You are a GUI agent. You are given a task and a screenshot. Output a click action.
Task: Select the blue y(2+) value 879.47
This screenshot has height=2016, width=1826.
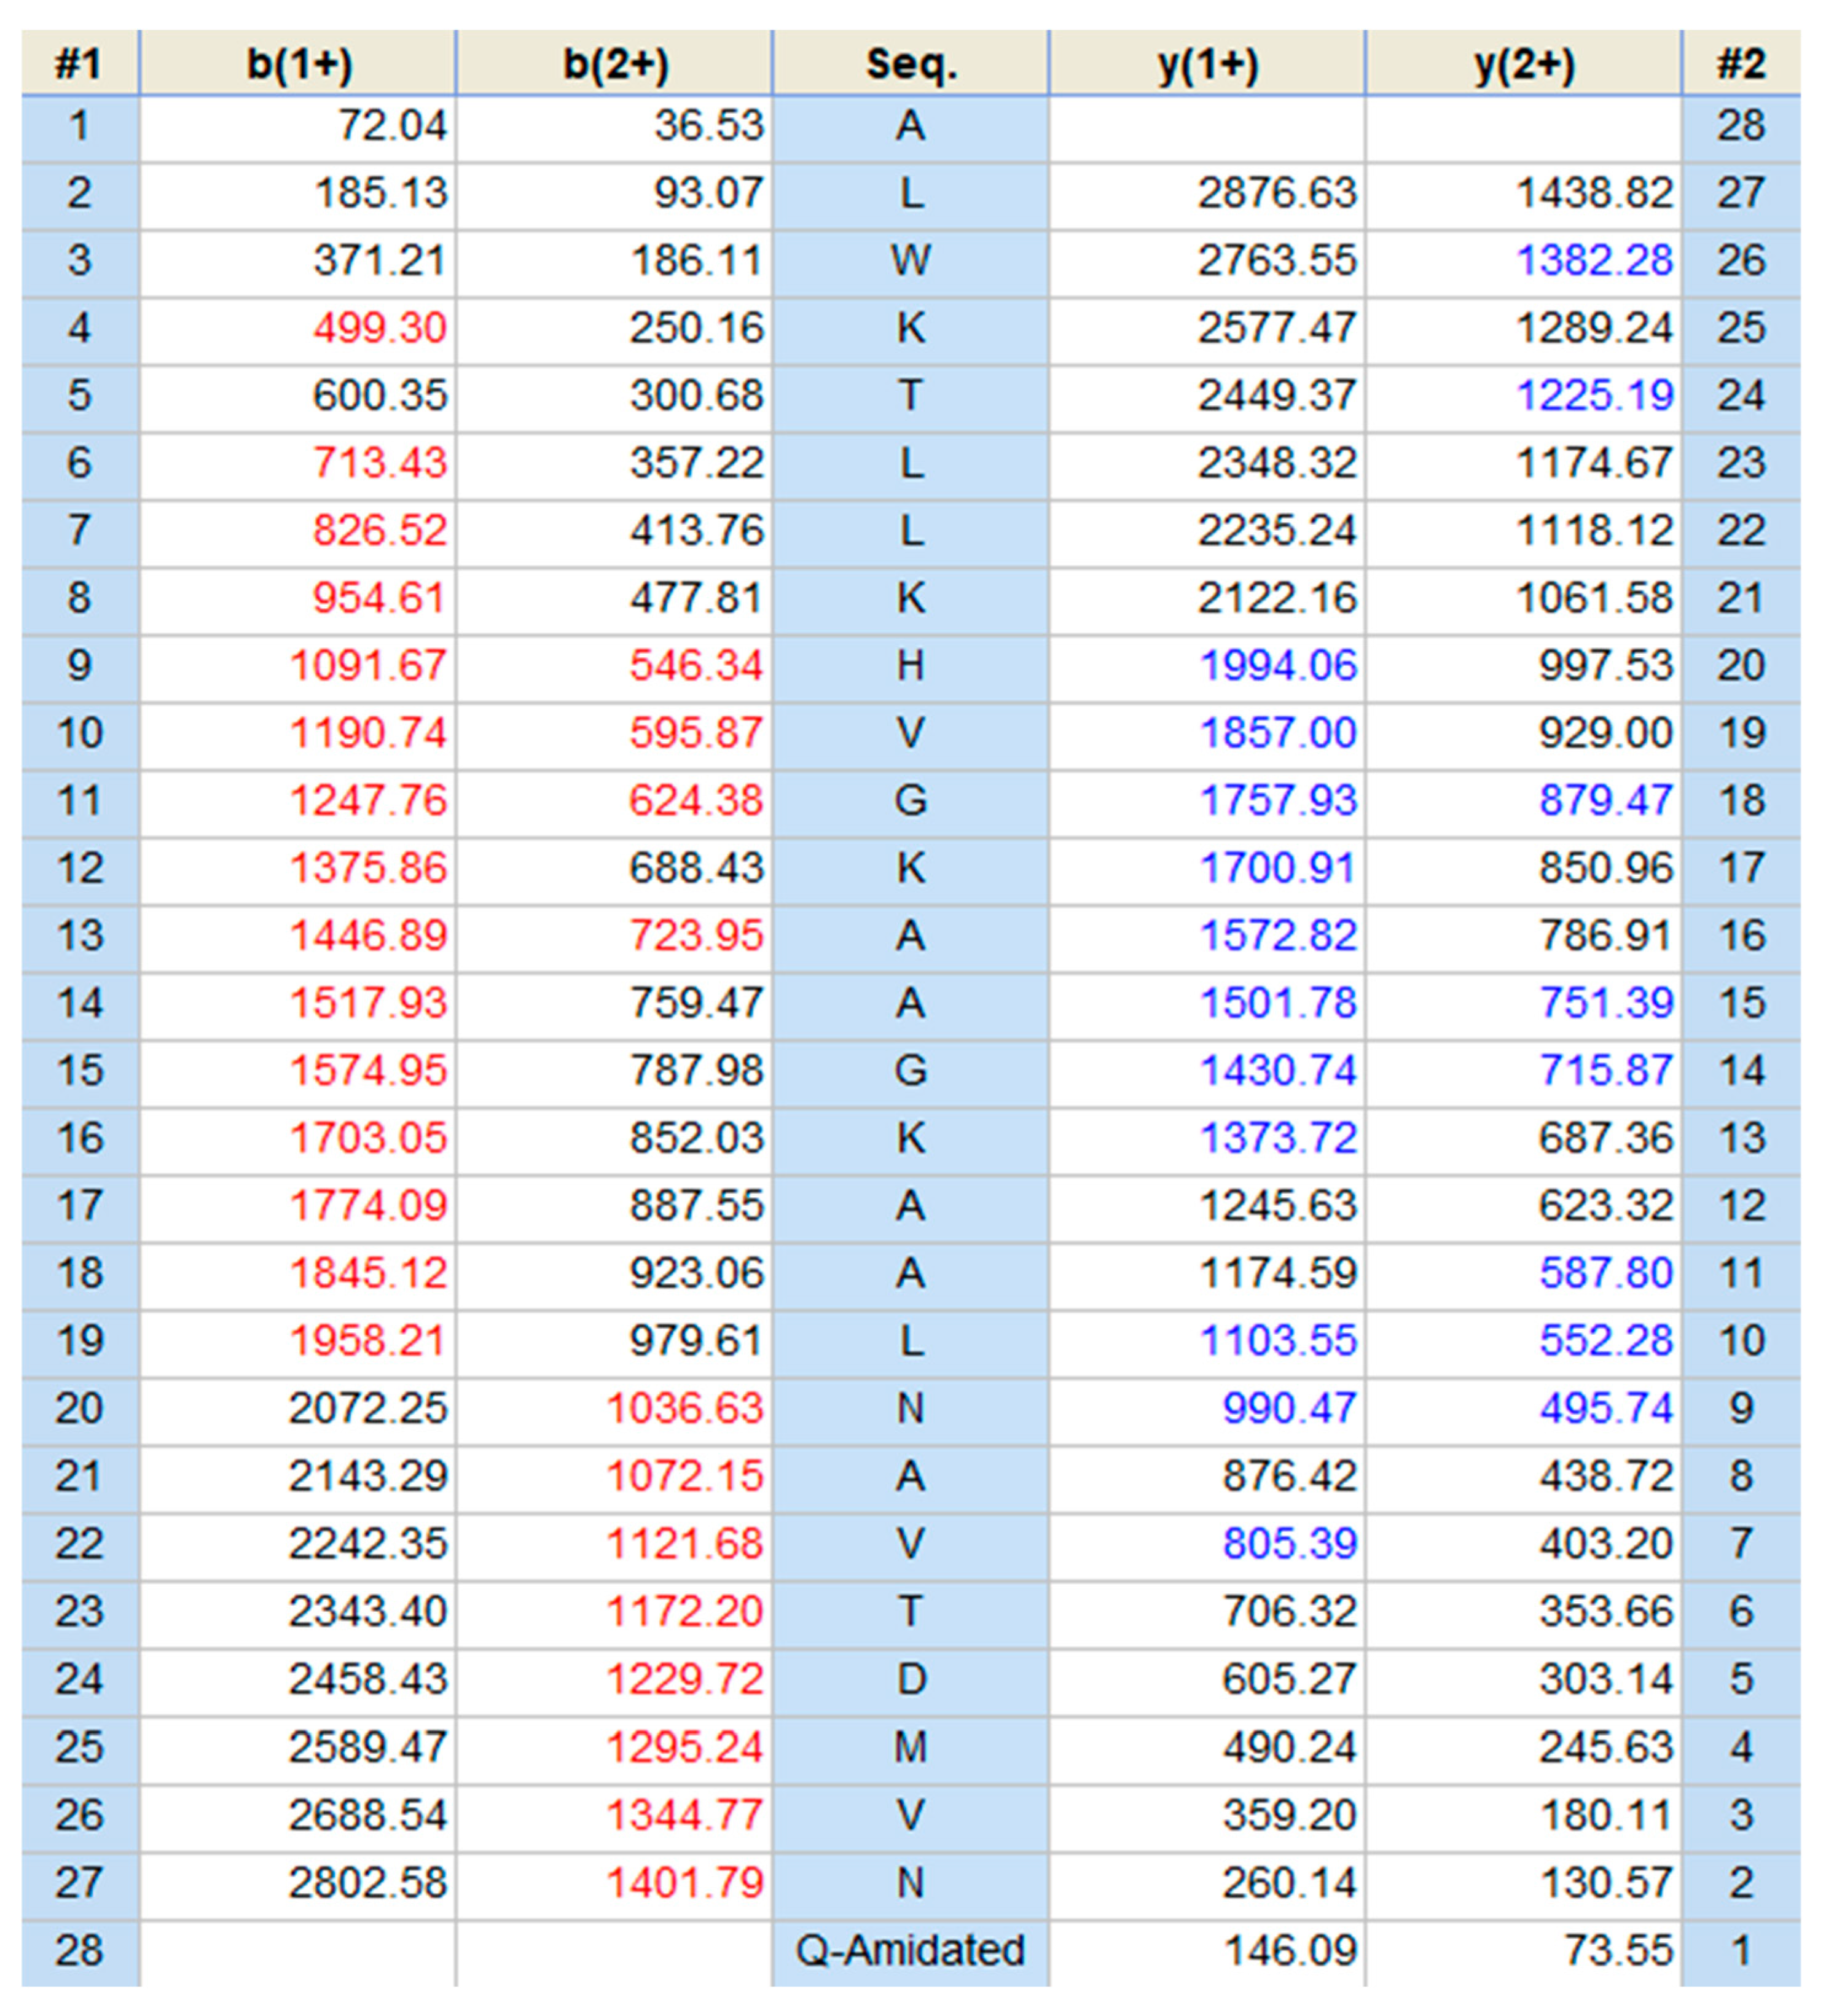[x=1606, y=801]
